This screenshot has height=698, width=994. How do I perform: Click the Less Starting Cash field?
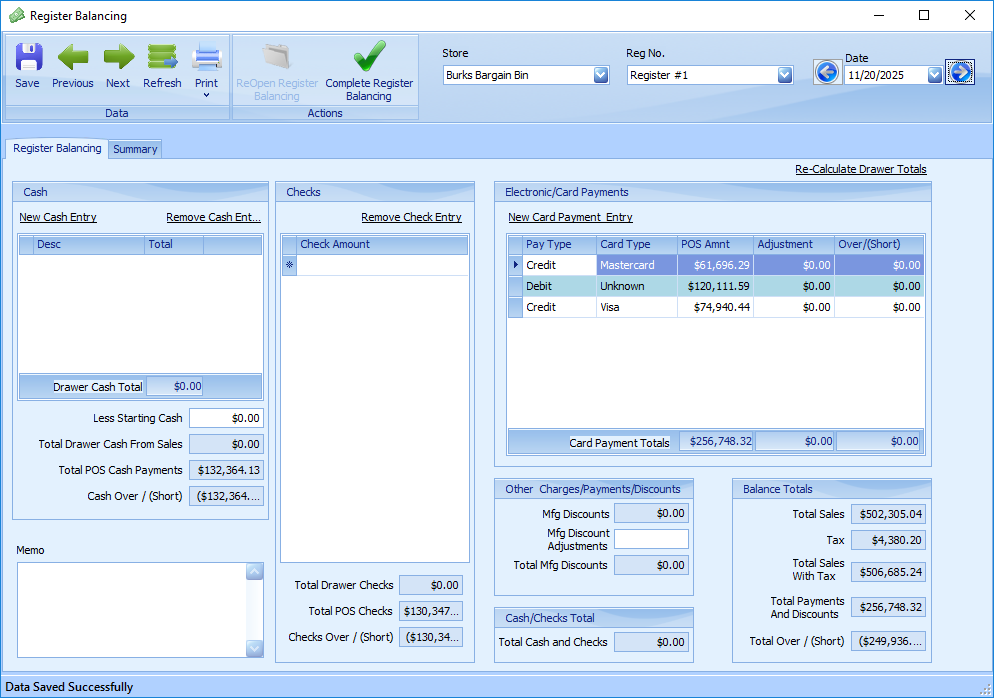(x=226, y=418)
